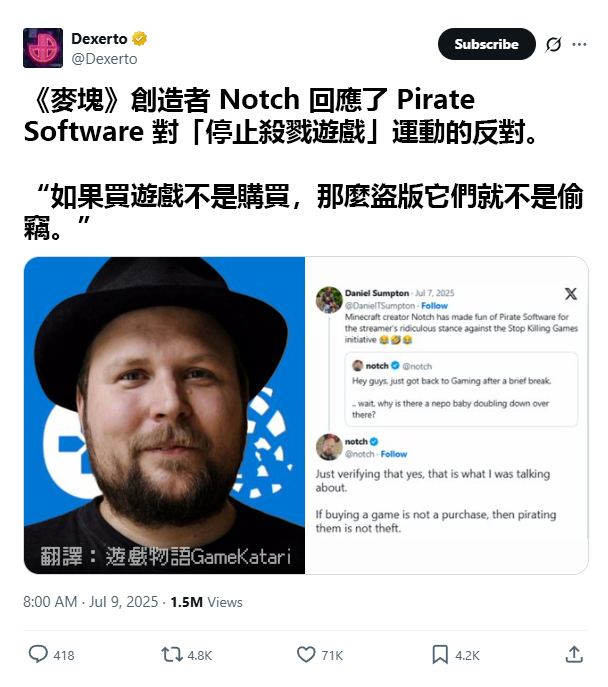608x687 pixels.
Task: Open the three-dot more options menu
Action: [x=579, y=44]
